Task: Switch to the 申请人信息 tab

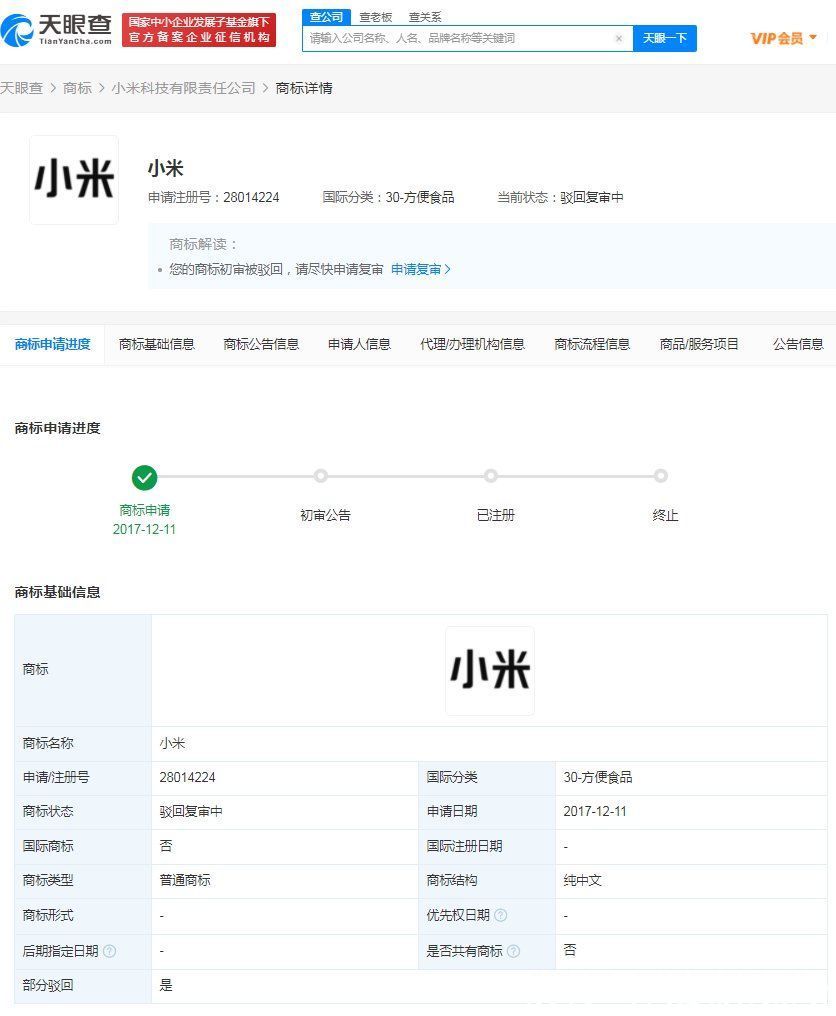Action: [x=359, y=344]
